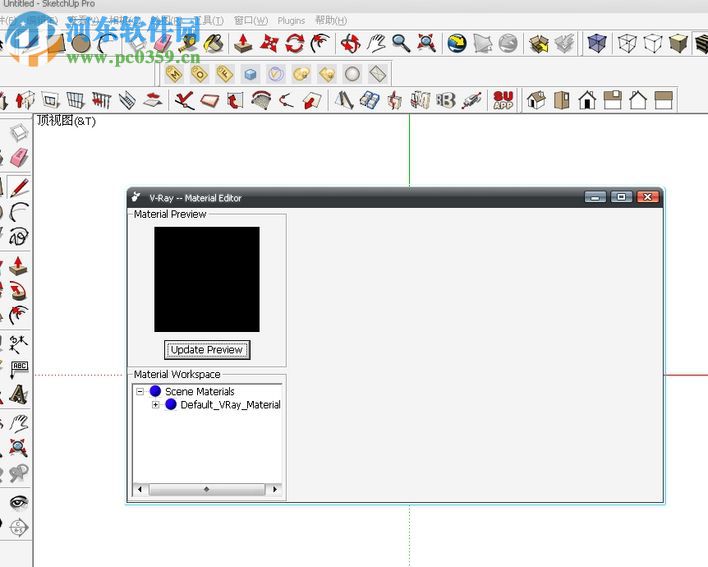Select Default_VRay_Material in the workspace
708x567 pixels.
point(230,404)
